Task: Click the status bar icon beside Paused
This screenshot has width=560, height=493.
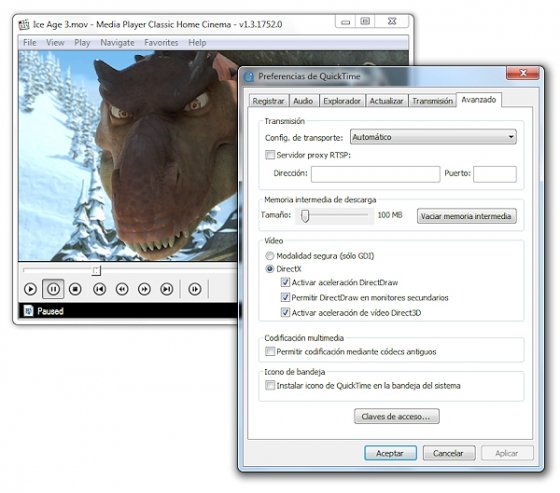Action: pyautogui.click(x=28, y=311)
